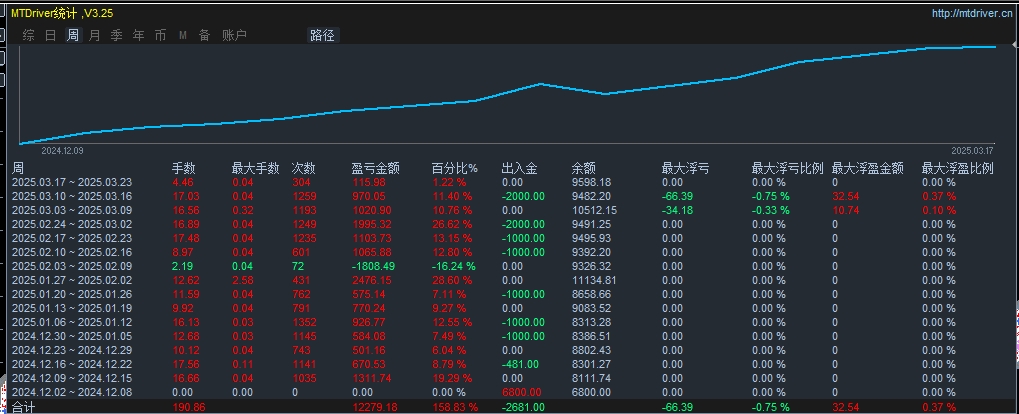Select week row 2025.03.10 ~ 2025.03.16
This screenshot has width=1019, height=414.
pos(510,196)
